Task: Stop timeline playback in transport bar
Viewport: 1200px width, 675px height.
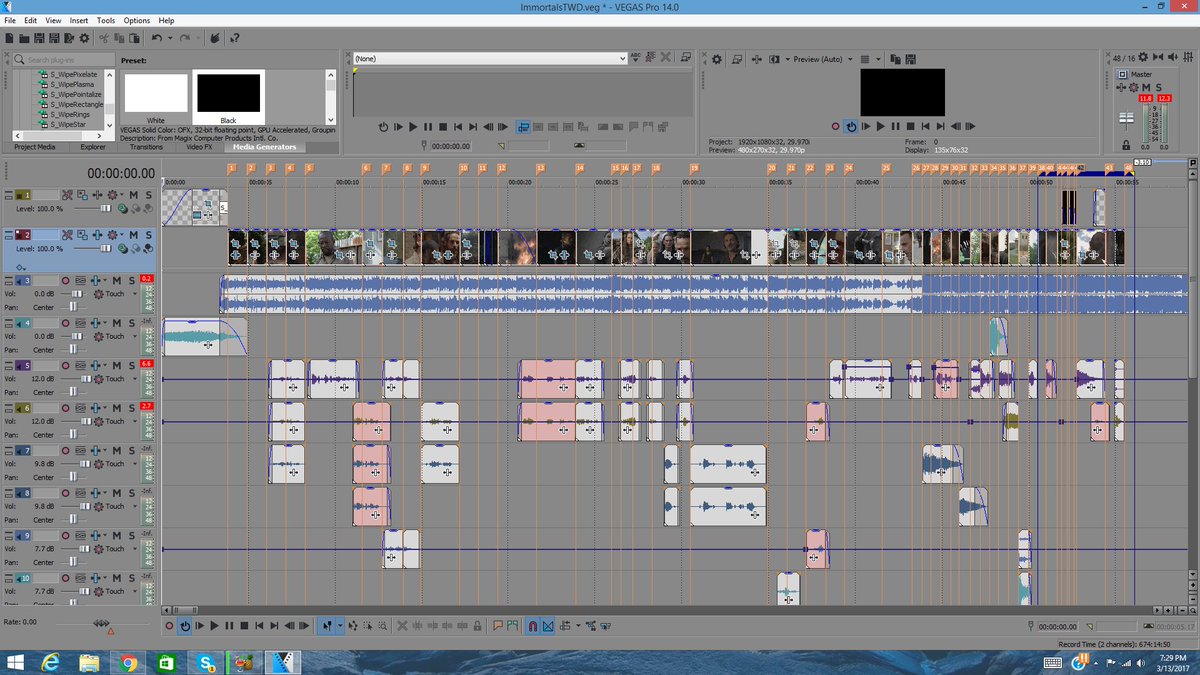Action: [244, 626]
